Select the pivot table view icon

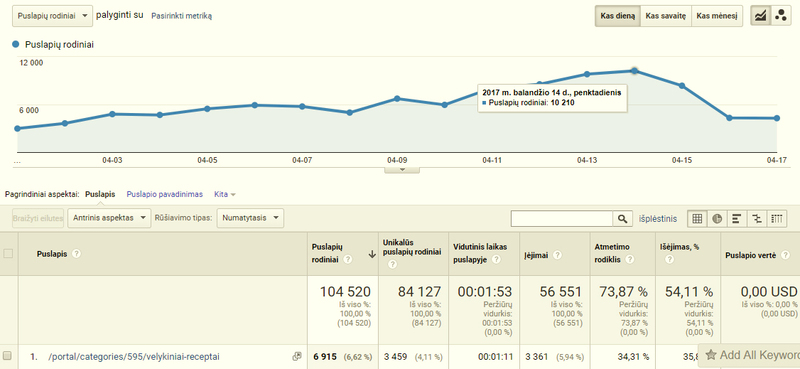pyautogui.click(x=777, y=219)
